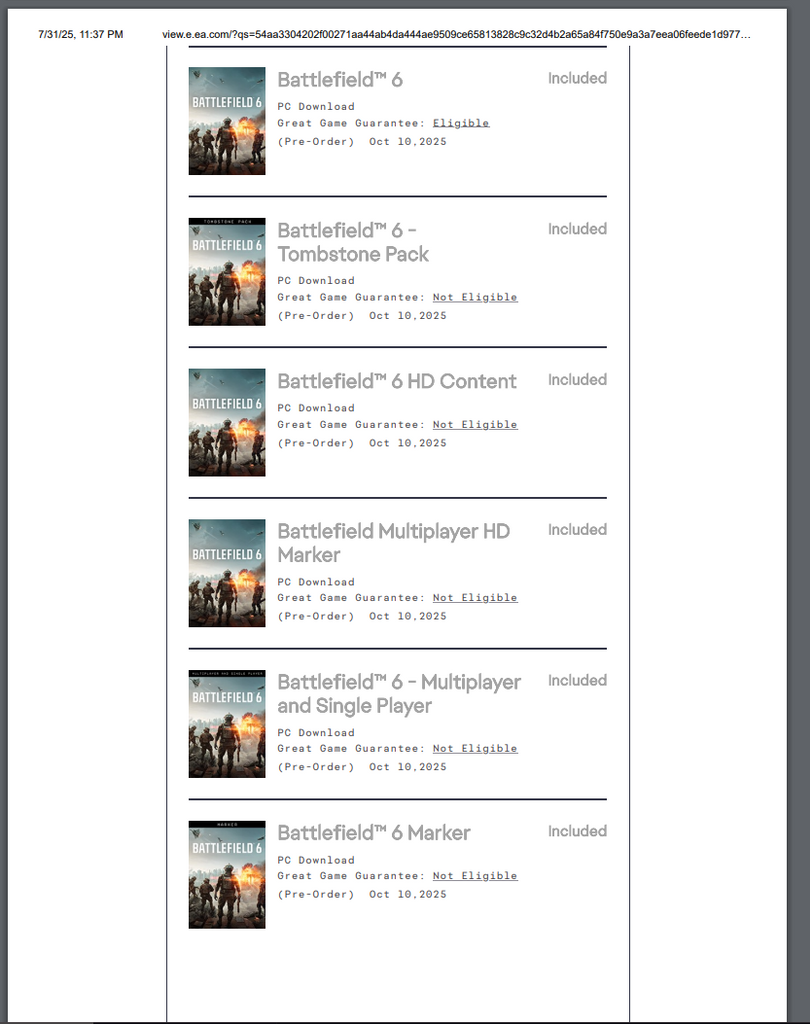Open the Battlefield 6 base game cover image
The height and width of the screenshot is (1024, 810).
pyautogui.click(x=227, y=121)
